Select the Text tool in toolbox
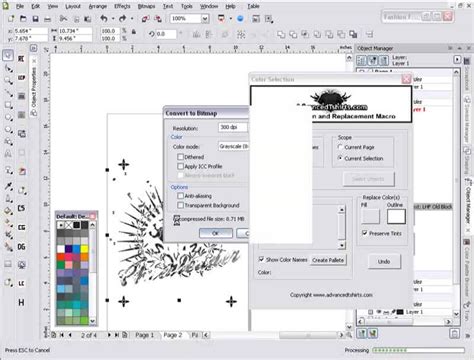The image size is (474, 360). pos(8,154)
